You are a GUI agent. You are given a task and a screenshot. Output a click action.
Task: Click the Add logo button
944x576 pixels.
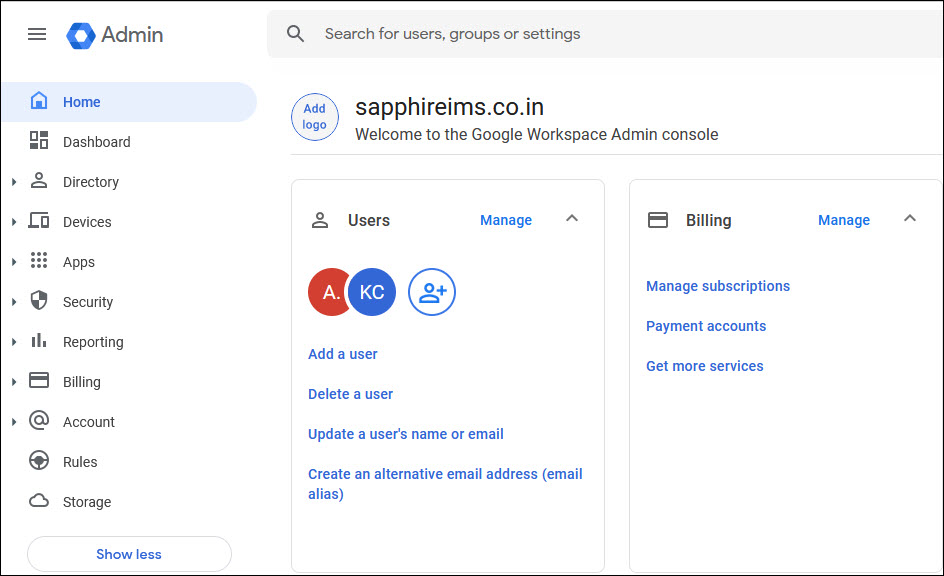coord(315,117)
